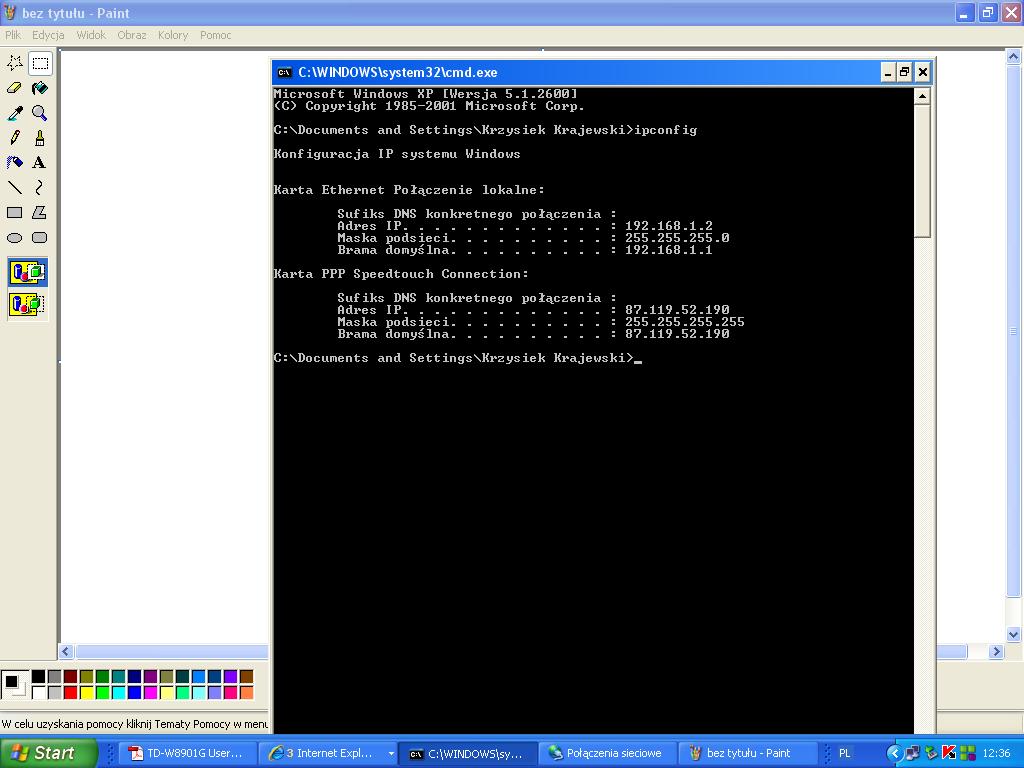Screen dimensions: 1024x768
Task: Click Paint horizontal scrollbar right arrow
Action: 996,651
